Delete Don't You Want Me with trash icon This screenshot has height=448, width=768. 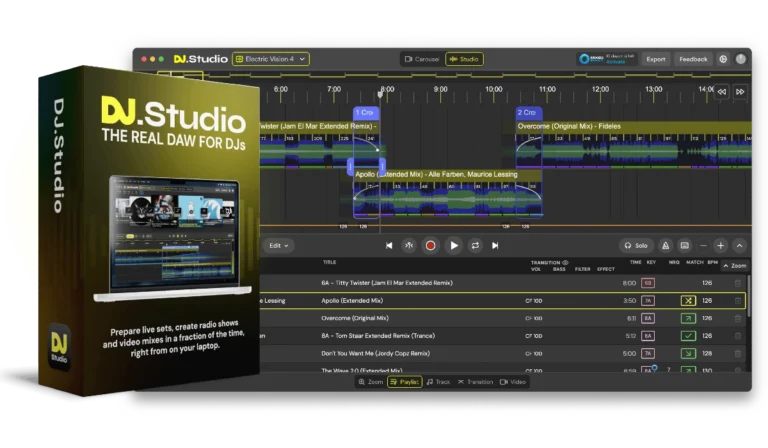738,354
